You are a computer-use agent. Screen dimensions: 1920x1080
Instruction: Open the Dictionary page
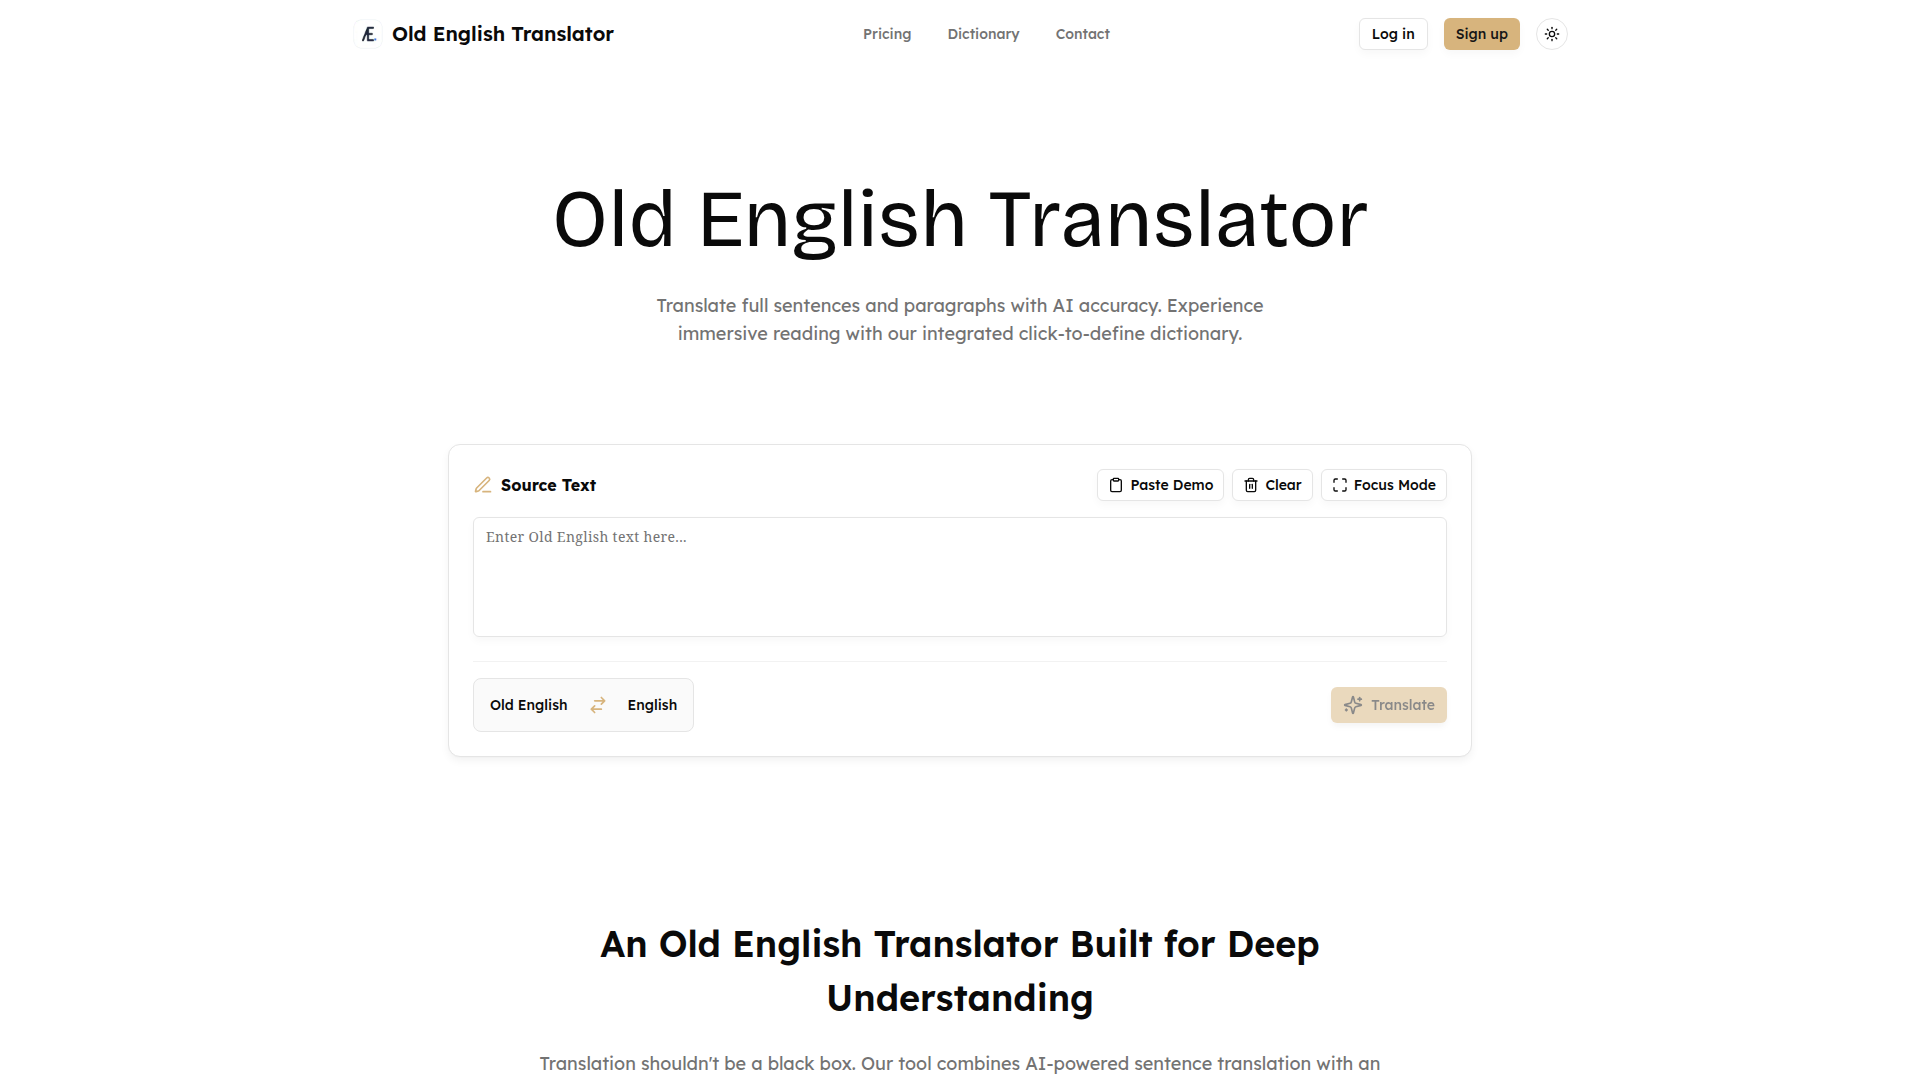point(983,34)
